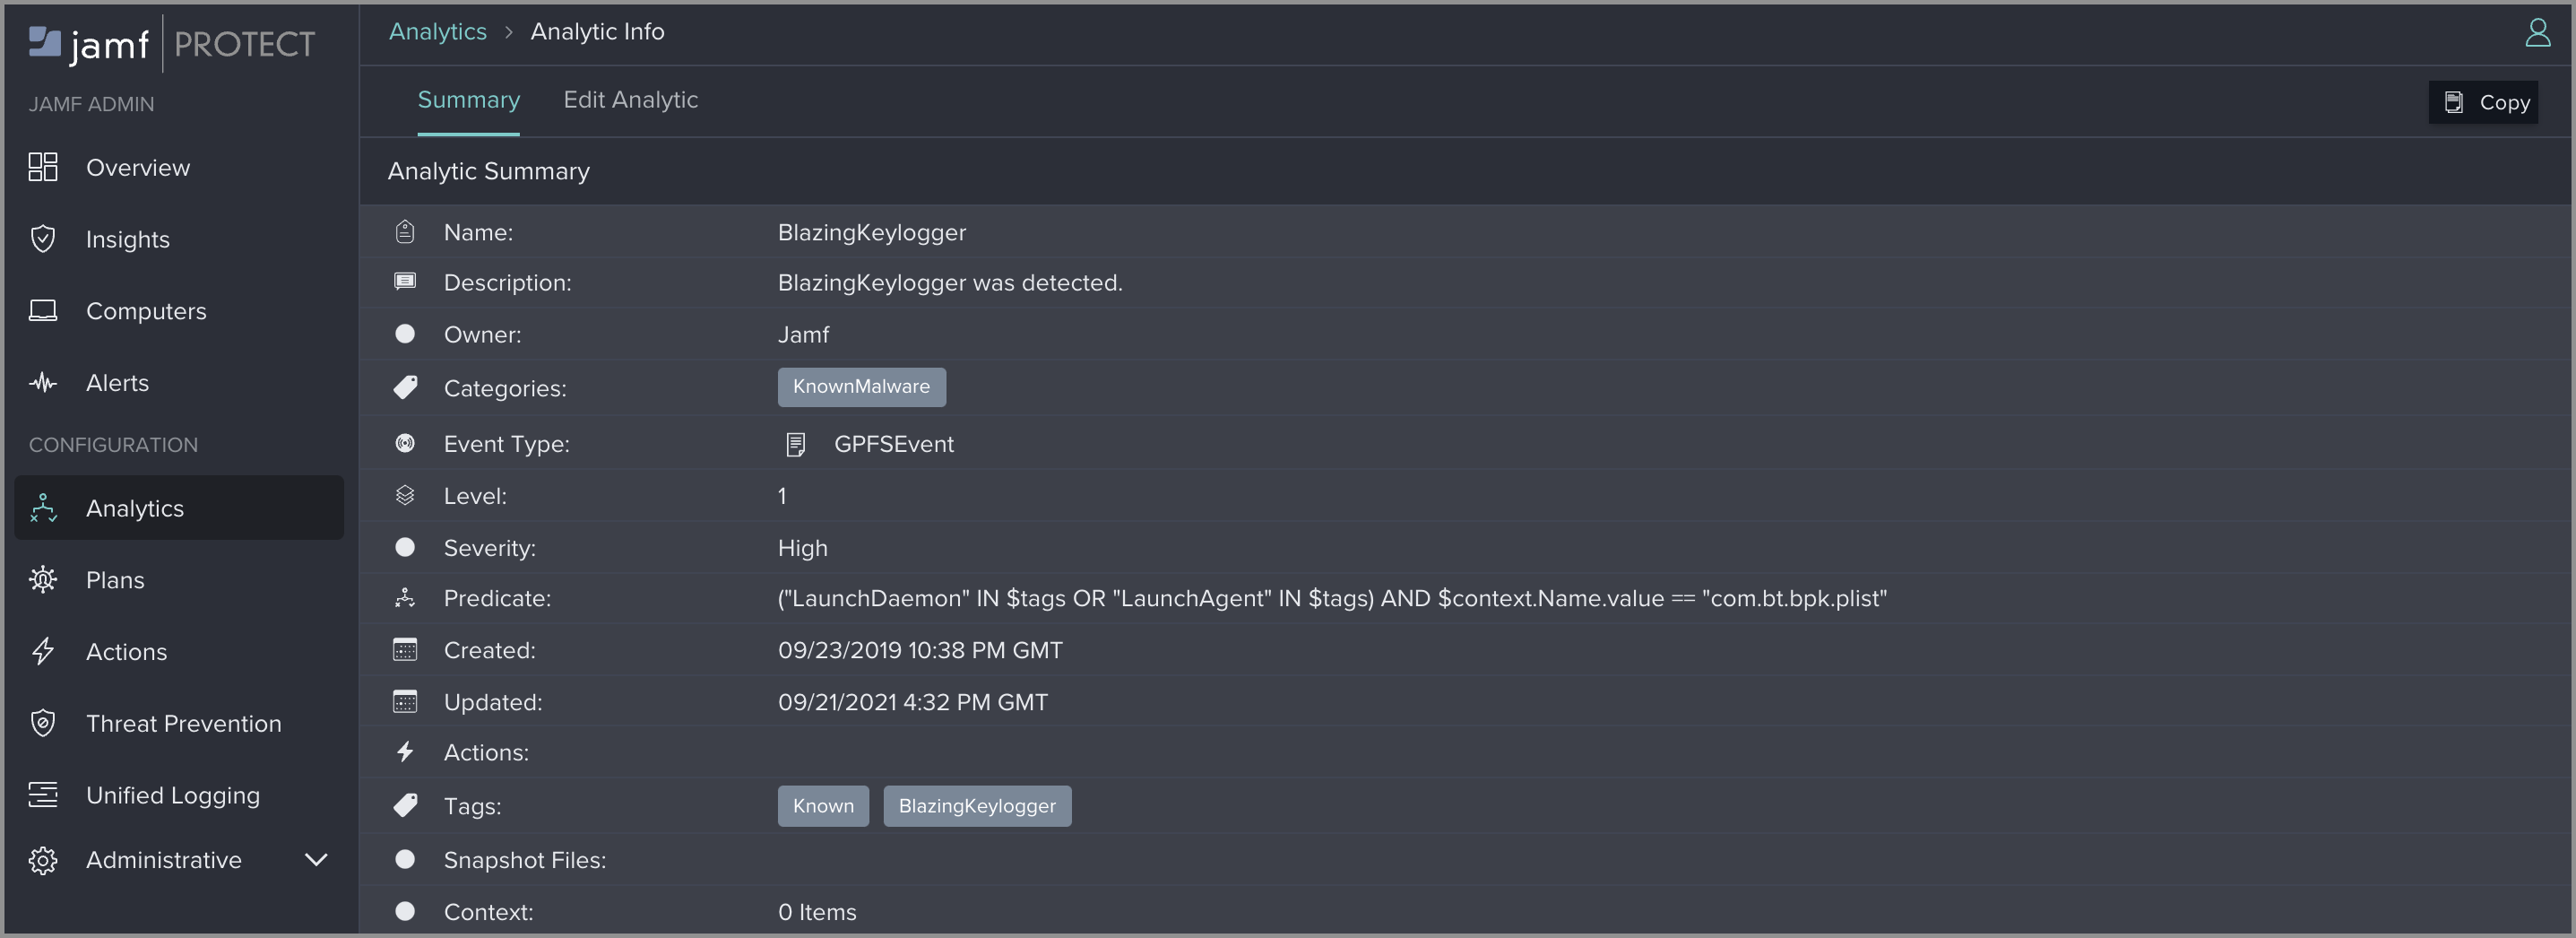This screenshot has height=938, width=2576.
Task: Click the severity value High
Action: coord(802,548)
